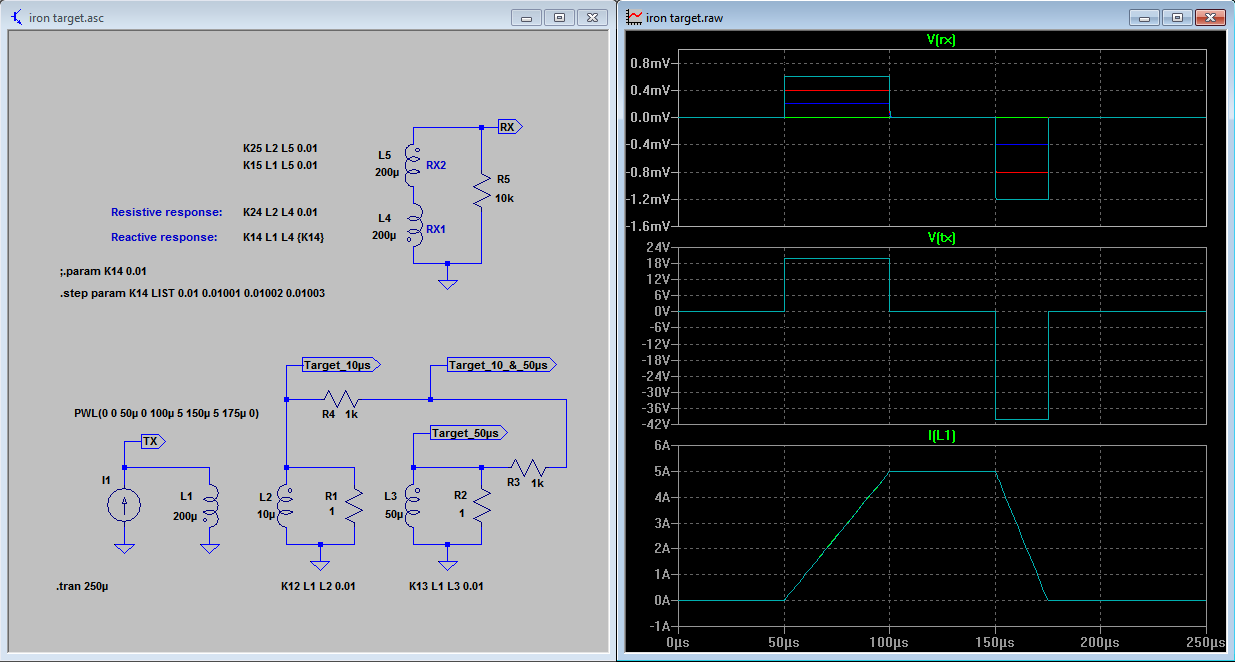Select the I(L1) trace label
The height and width of the screenshot is (662, 1235).
(x=942, y=435)
